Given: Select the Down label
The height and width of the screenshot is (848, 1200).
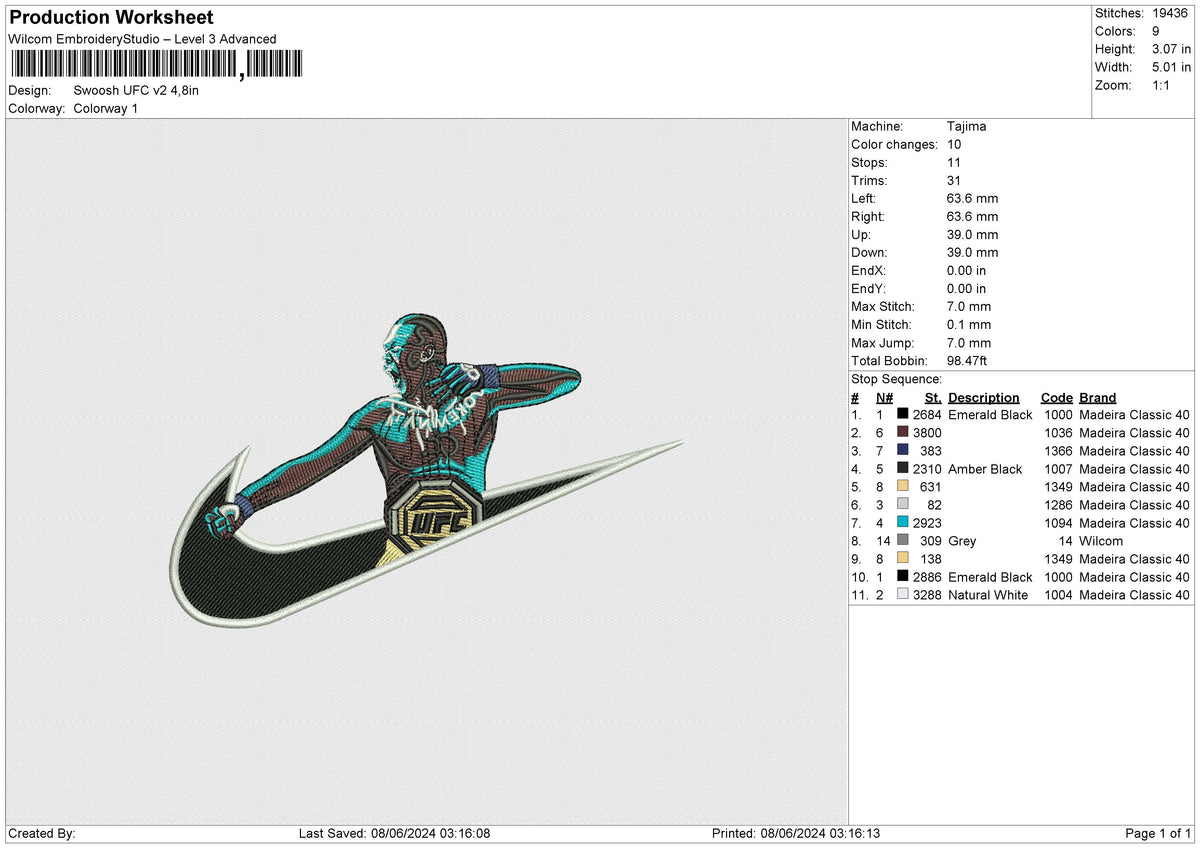Looking at the screenshot, I should 869,253.
